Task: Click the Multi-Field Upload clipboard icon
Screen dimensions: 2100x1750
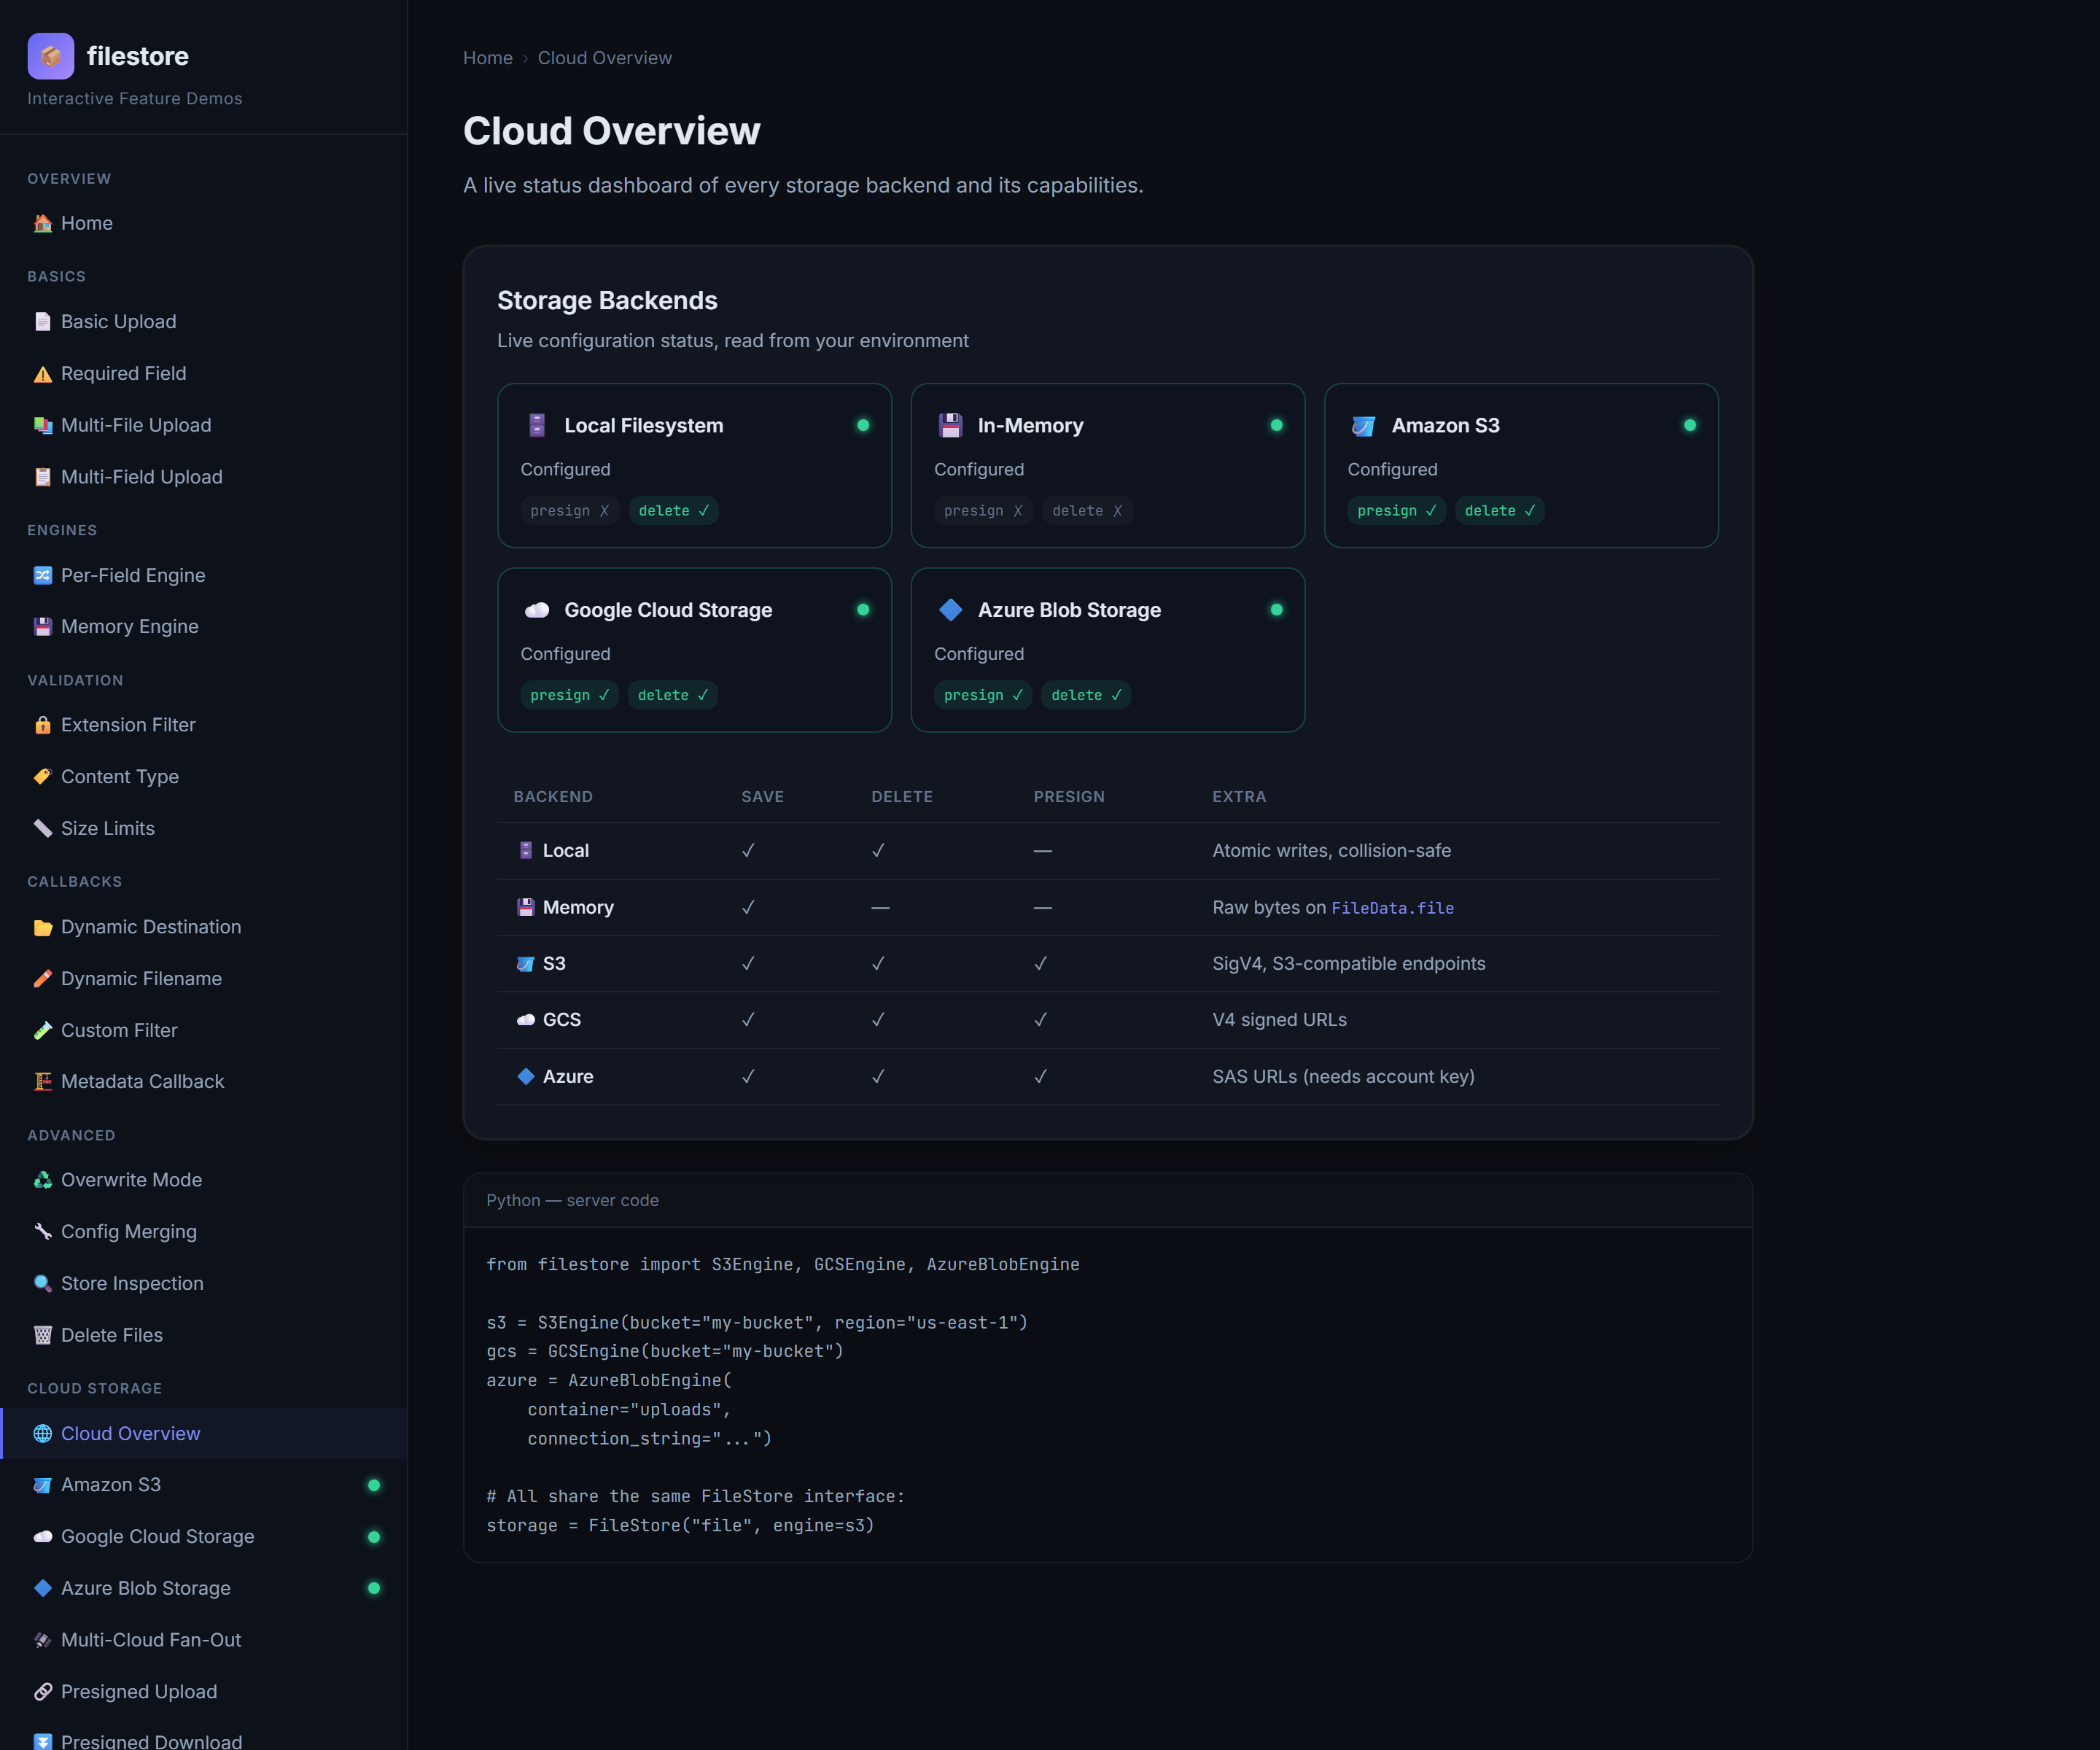Action: 42,477
